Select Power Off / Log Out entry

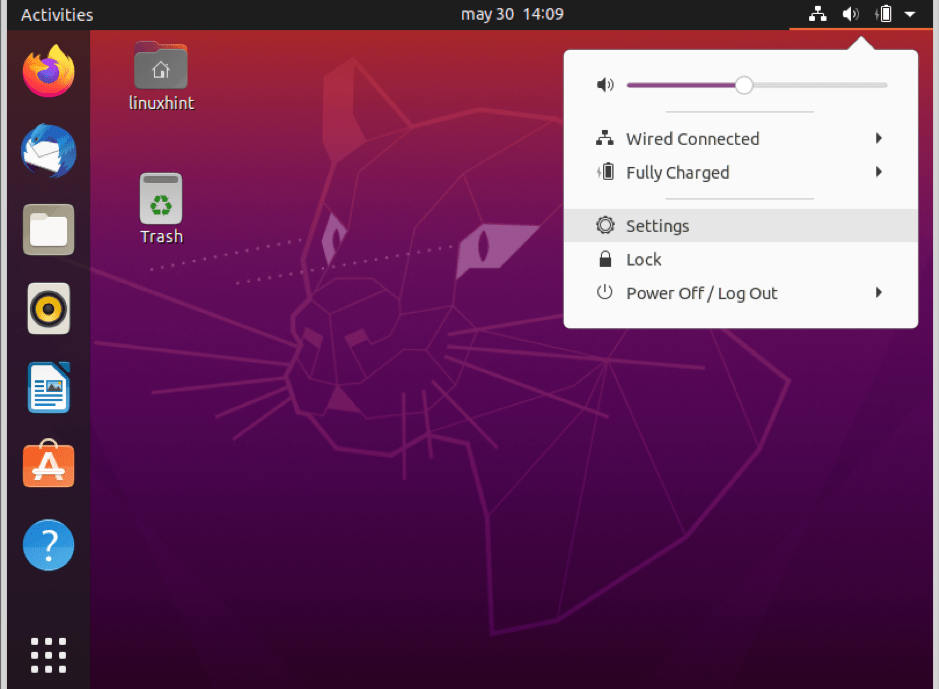click(x=741, y=293)
